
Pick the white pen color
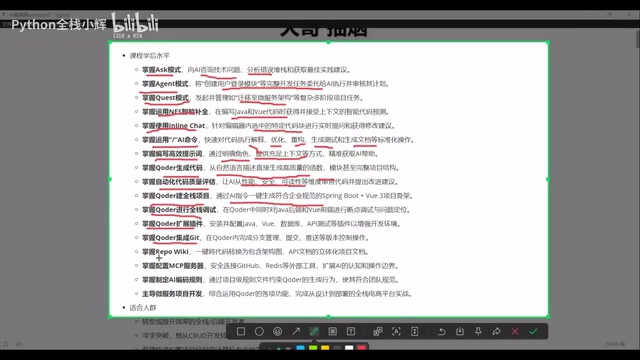tap(349, 348)
